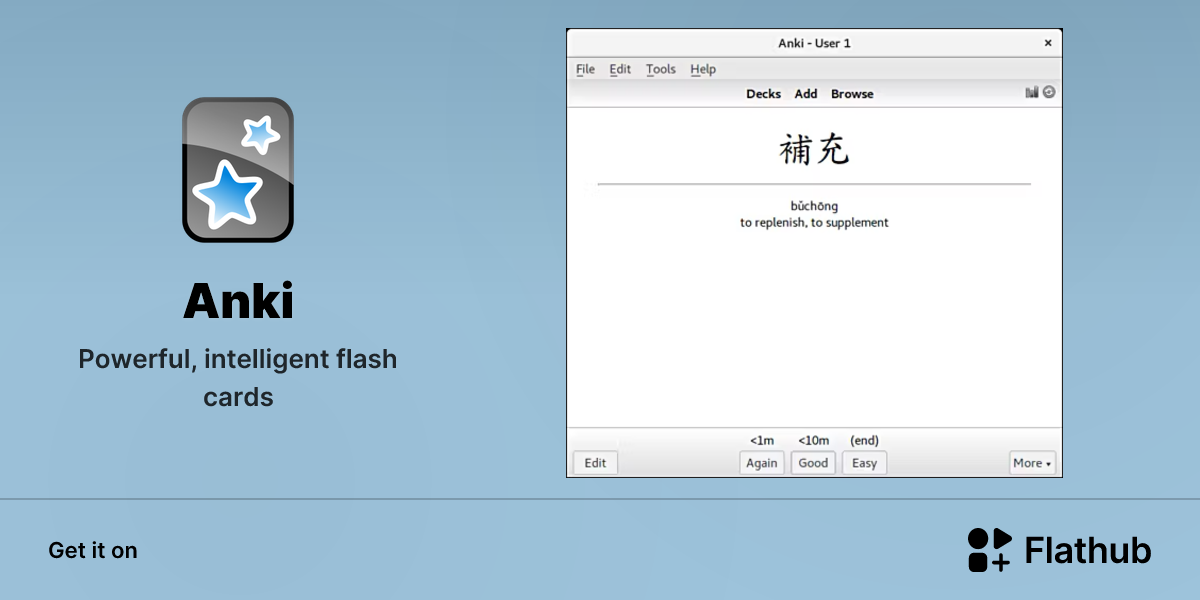1200x600 pixels.
Task: Click the Chinese characters 補充
Action: point(814,150)
